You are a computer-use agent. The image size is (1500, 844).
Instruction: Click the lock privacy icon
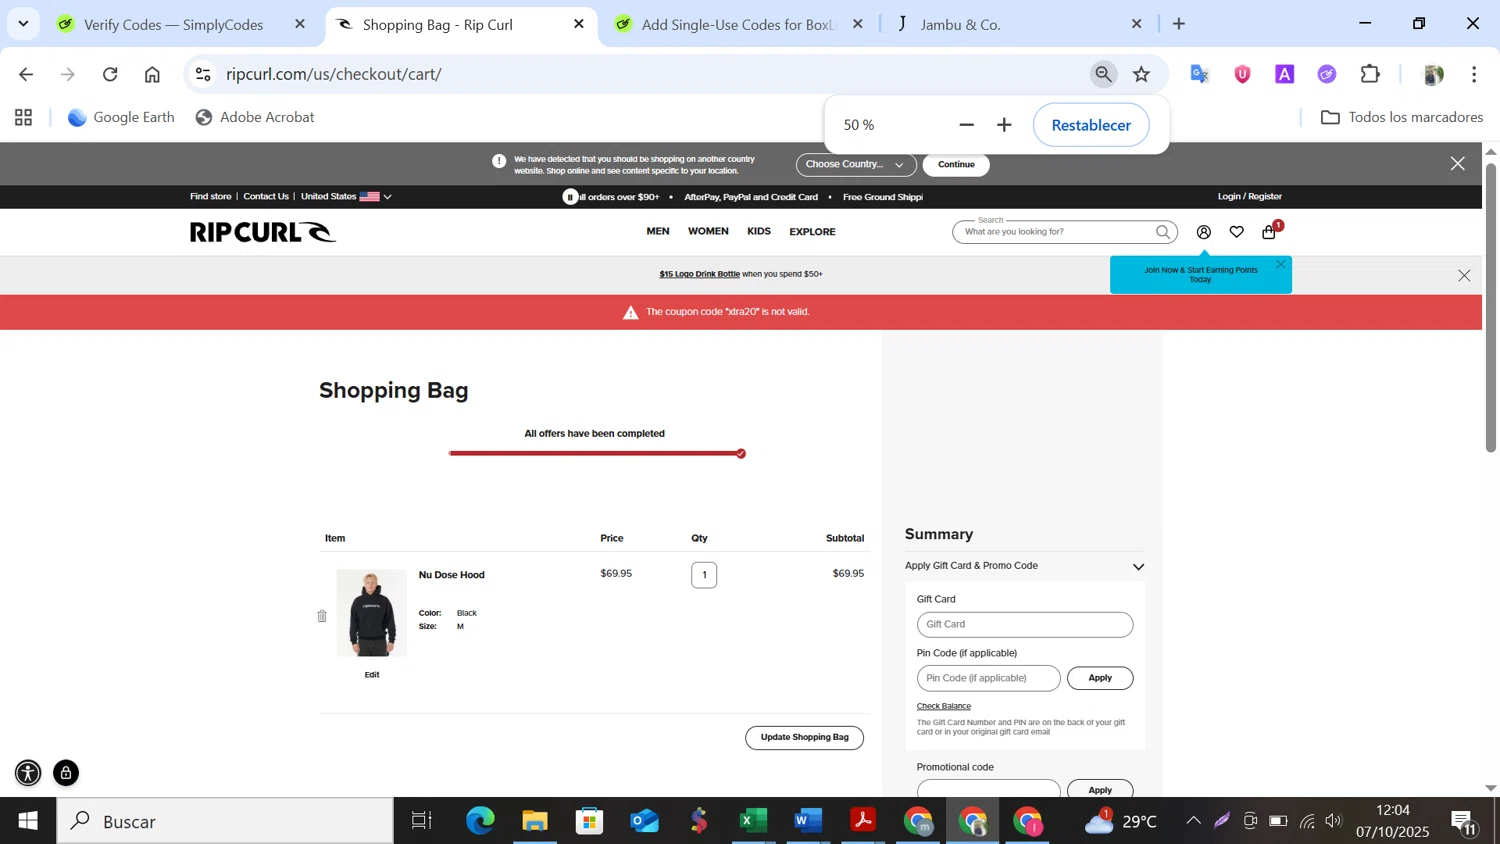pos(66,773)
